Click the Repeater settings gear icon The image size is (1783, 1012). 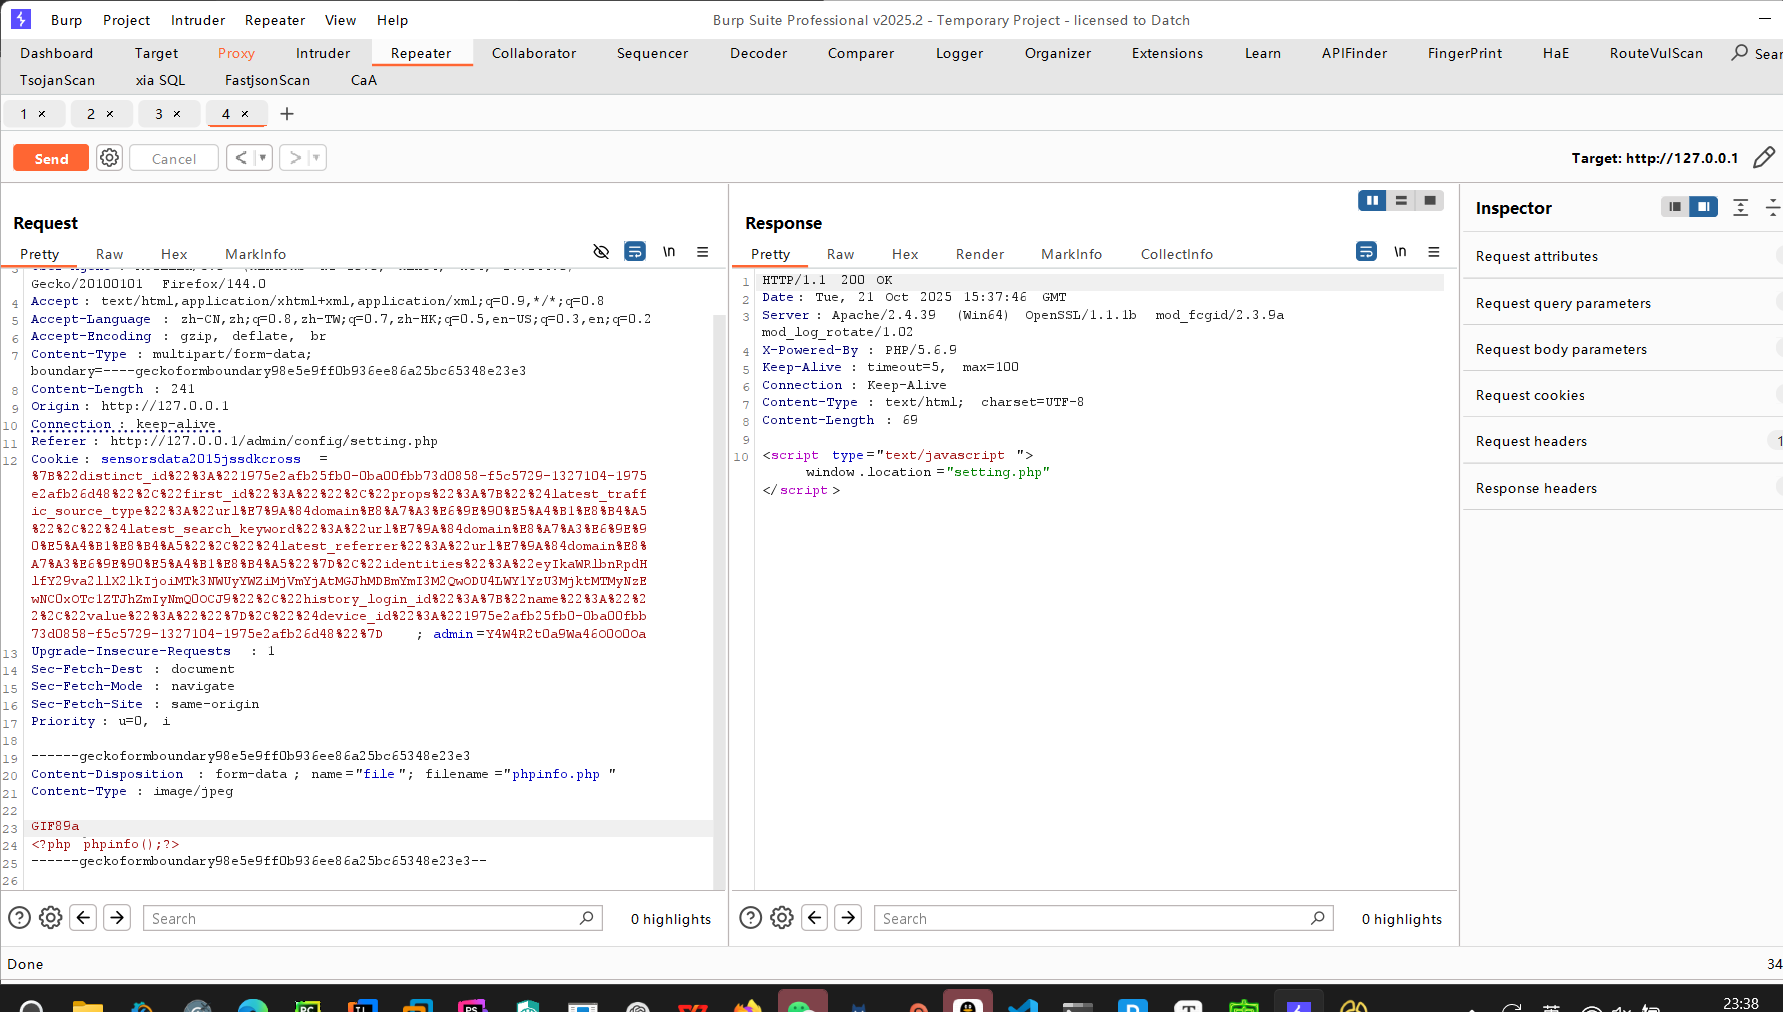[x=110, y=158]
